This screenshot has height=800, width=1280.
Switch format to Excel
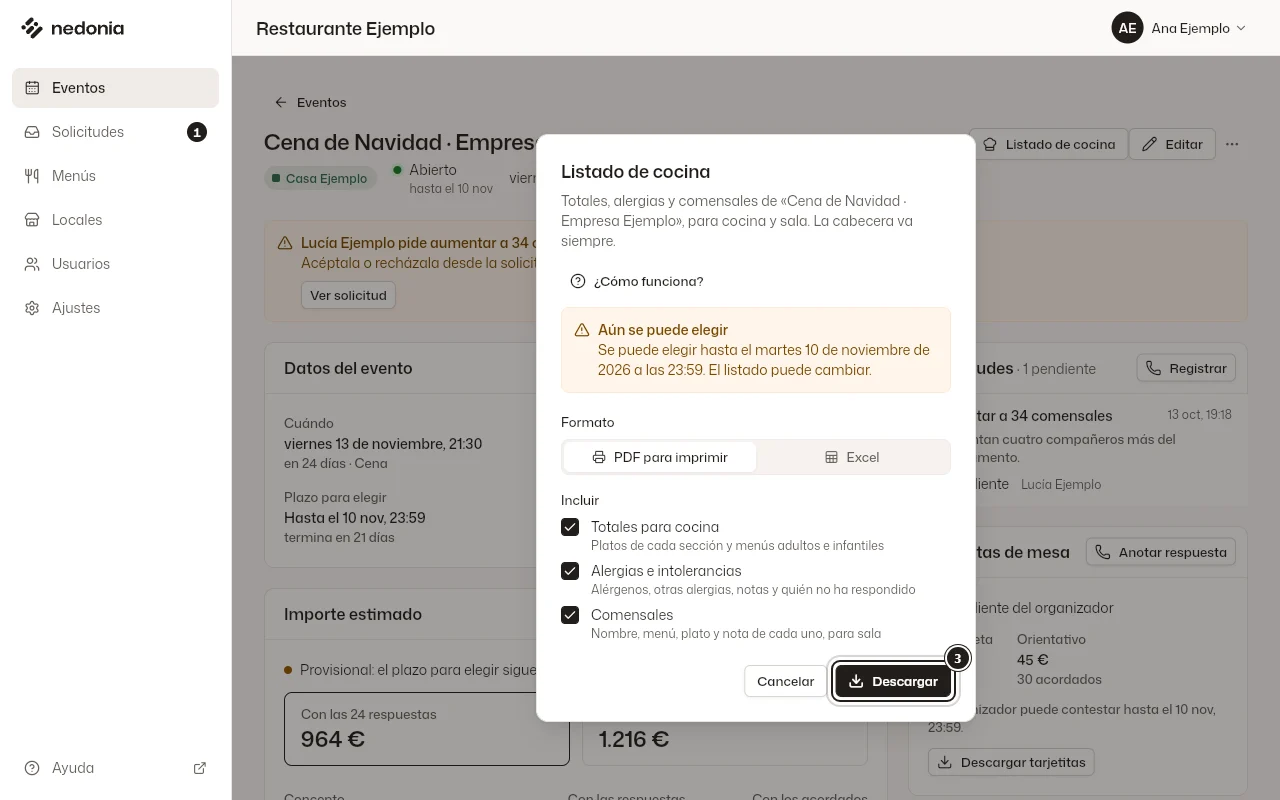click(852, 457)
